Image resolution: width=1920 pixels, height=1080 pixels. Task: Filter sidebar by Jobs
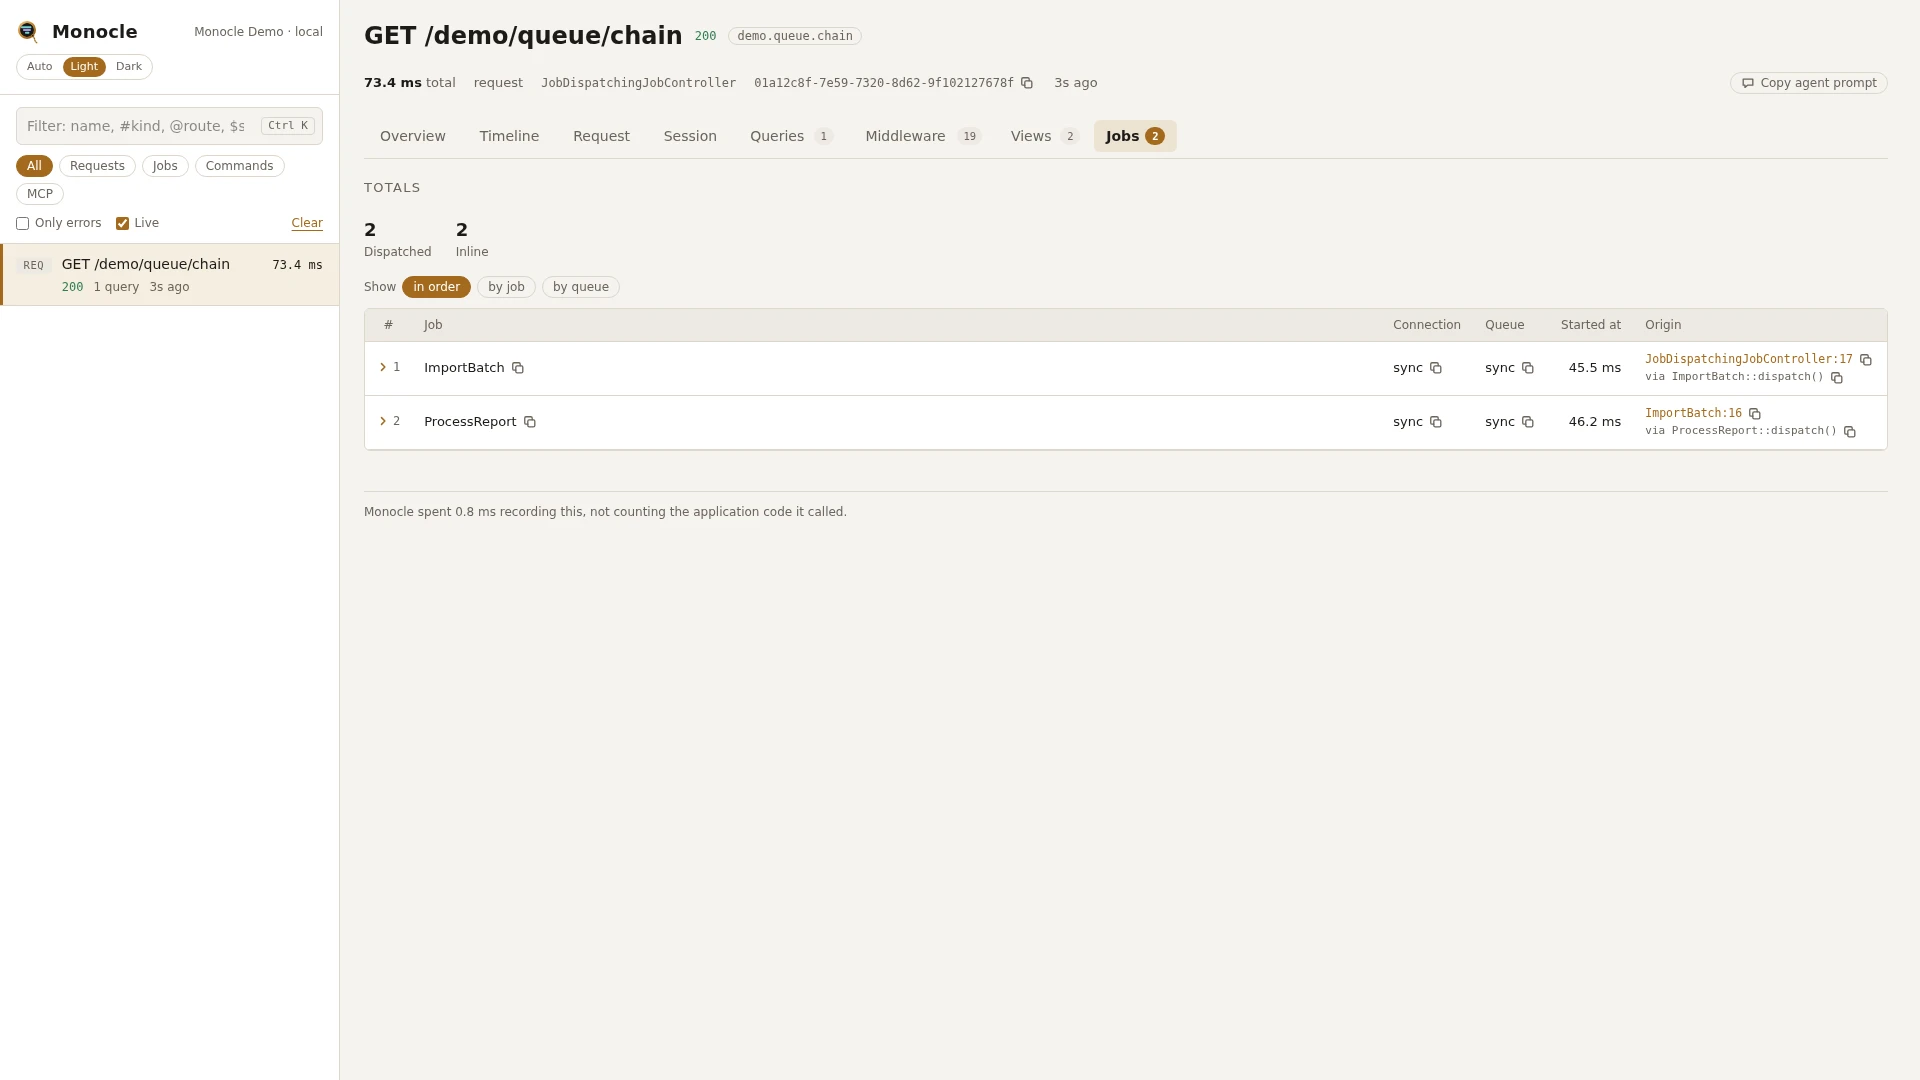pos(165,166)
